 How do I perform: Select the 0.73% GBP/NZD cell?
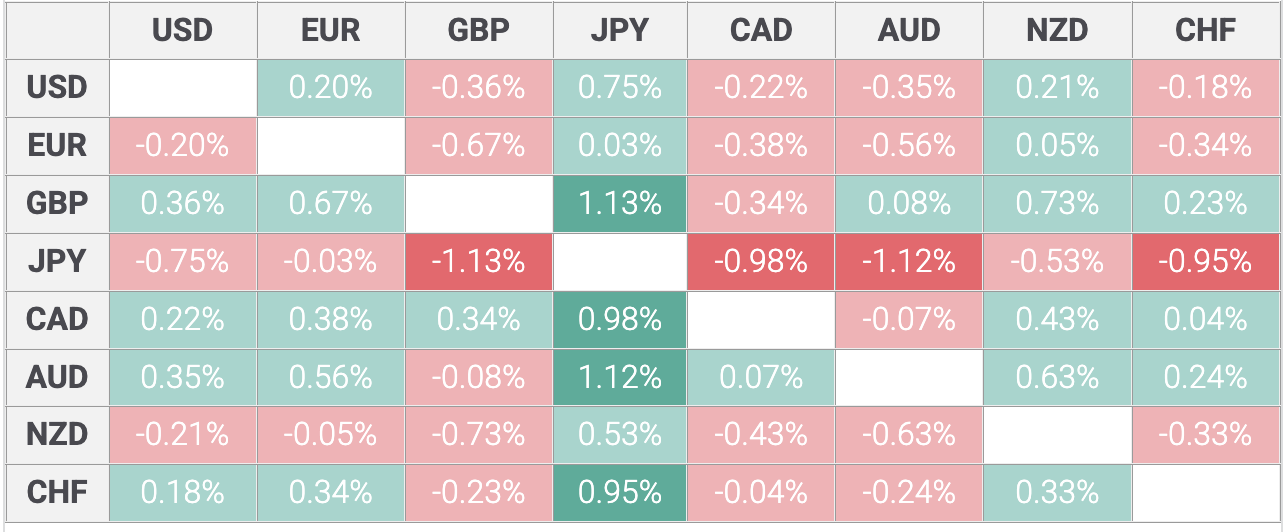1057,203
